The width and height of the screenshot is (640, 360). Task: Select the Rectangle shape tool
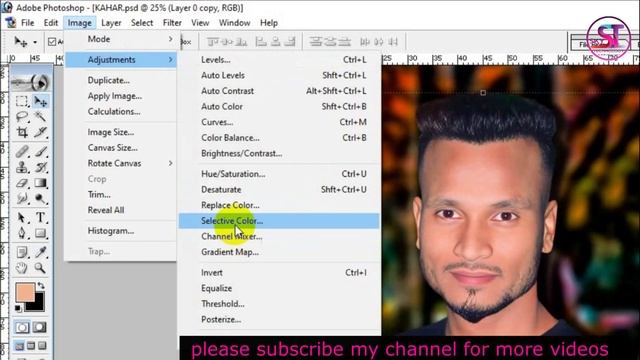click(40, 233)
